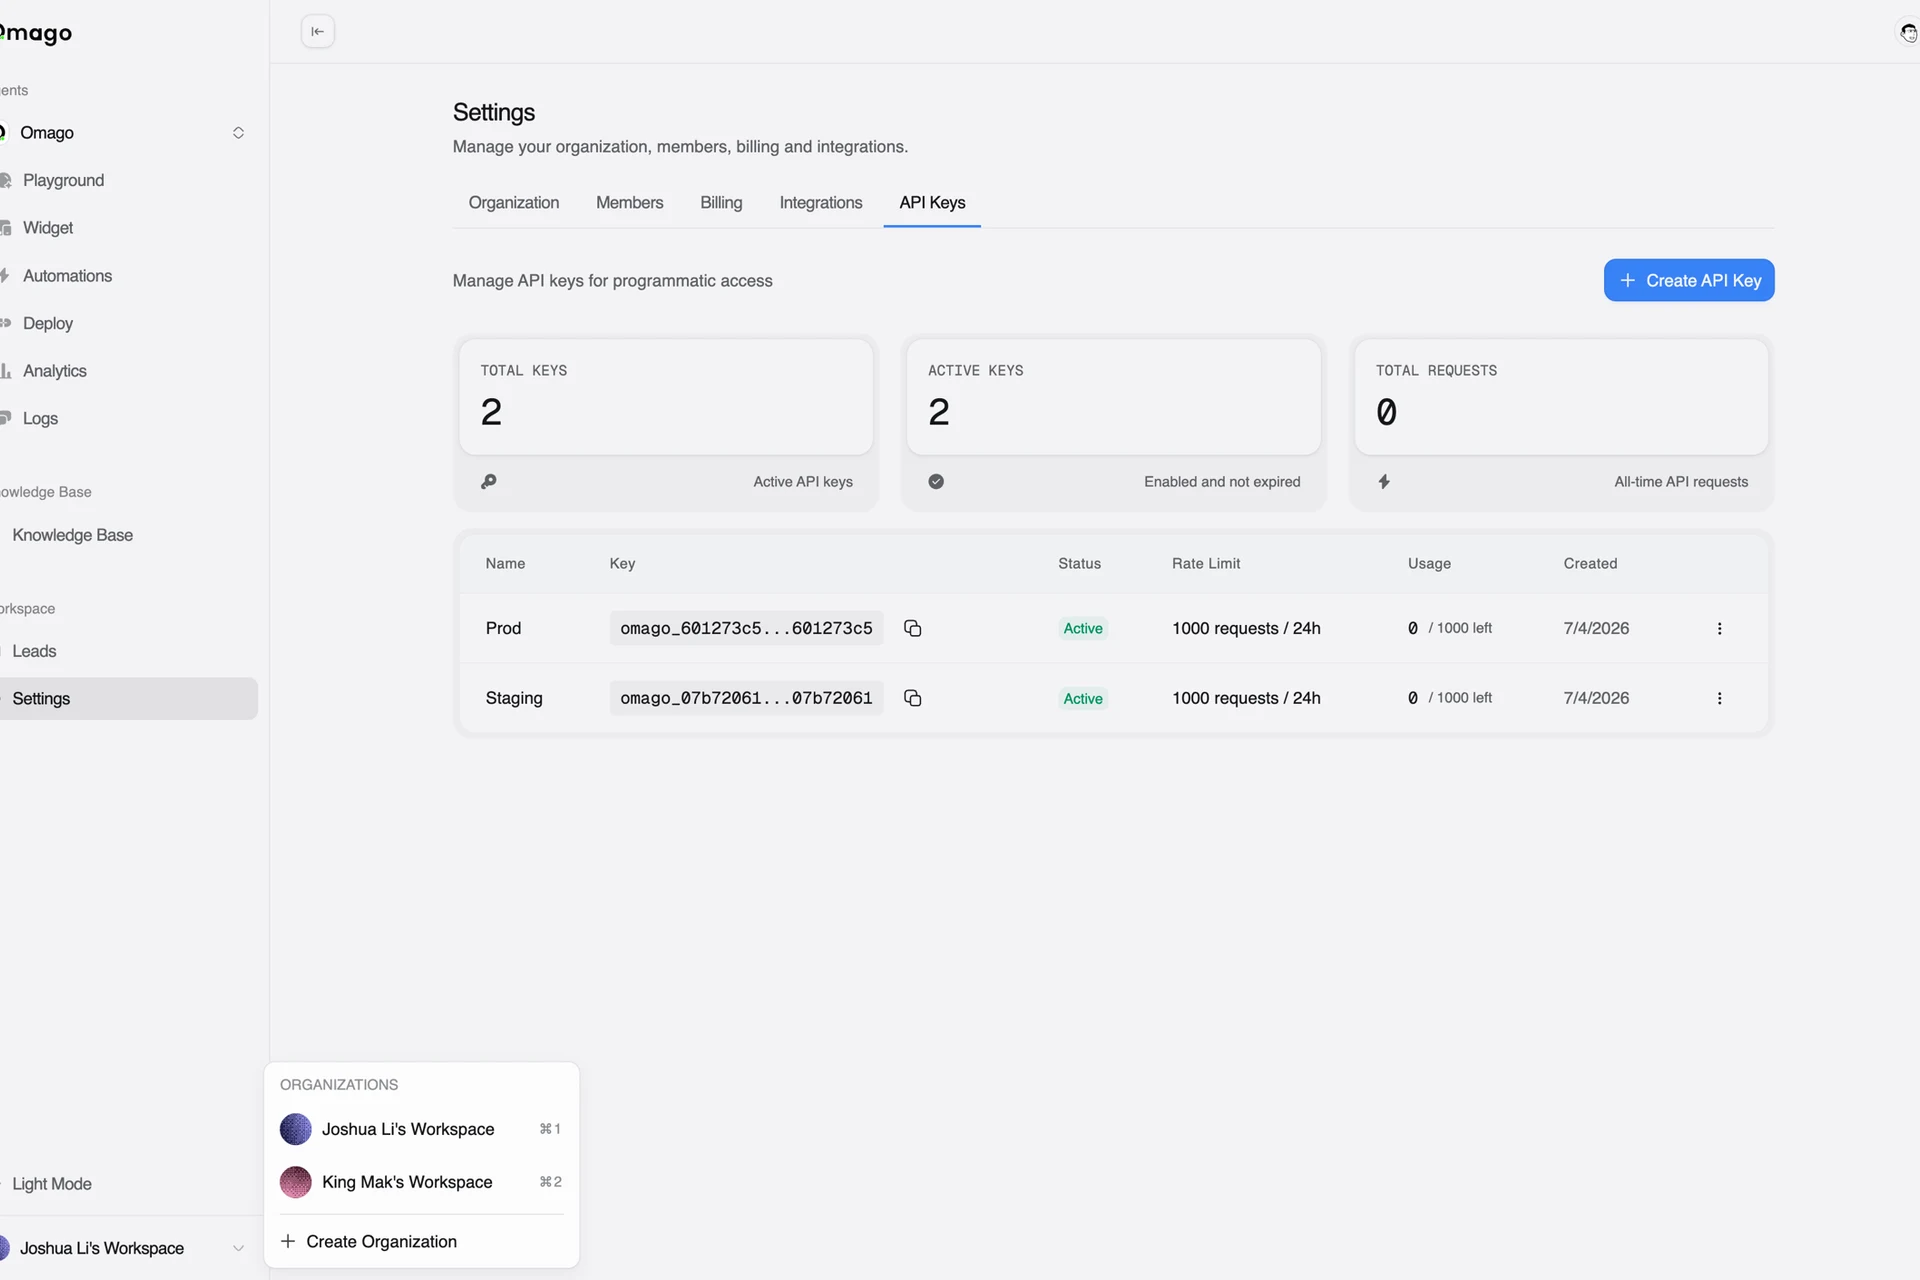Open the Prod key actions menu

pos(1719,628)
